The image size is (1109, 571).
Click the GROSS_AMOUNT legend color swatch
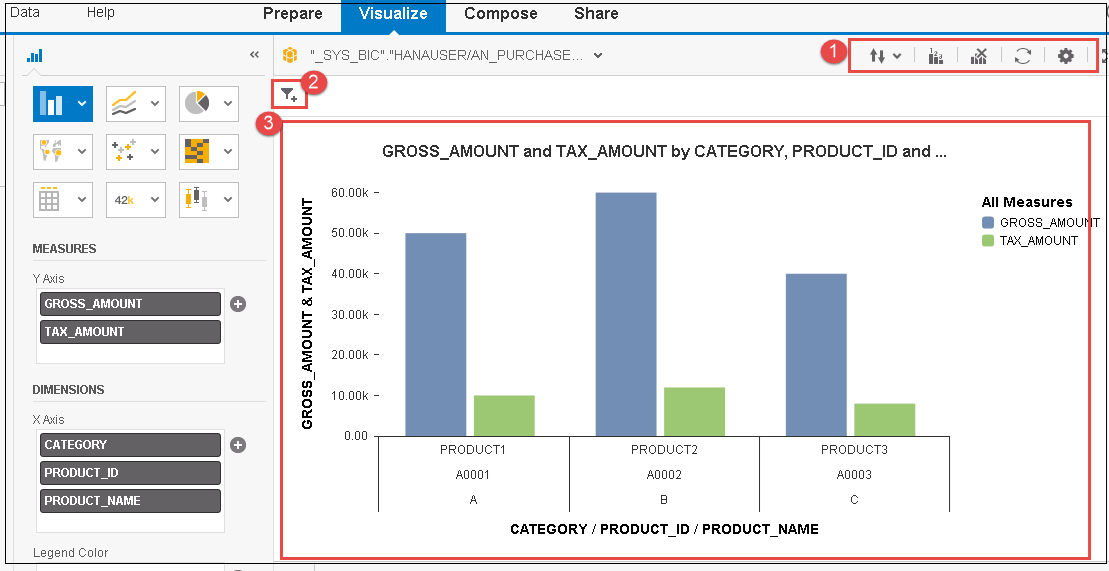tap(988, 223)
